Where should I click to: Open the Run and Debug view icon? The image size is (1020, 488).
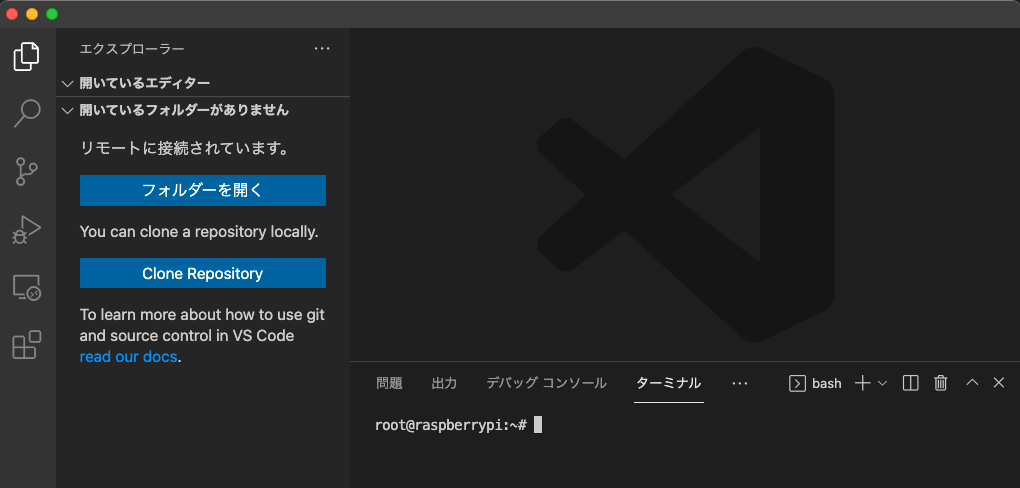pos(27,229)
